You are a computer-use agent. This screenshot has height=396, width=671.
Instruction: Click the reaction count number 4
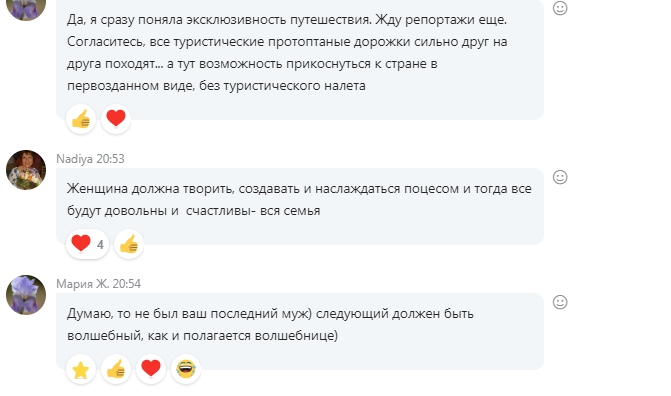(100, 245)
